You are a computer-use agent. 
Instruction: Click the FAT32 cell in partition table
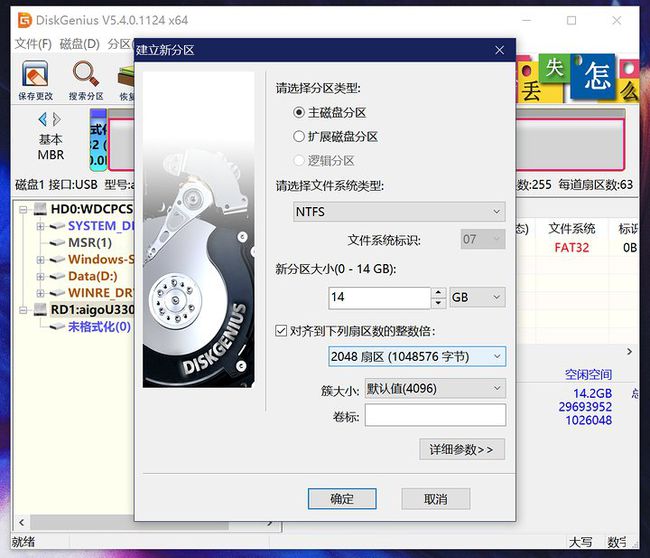pos(572,247)
